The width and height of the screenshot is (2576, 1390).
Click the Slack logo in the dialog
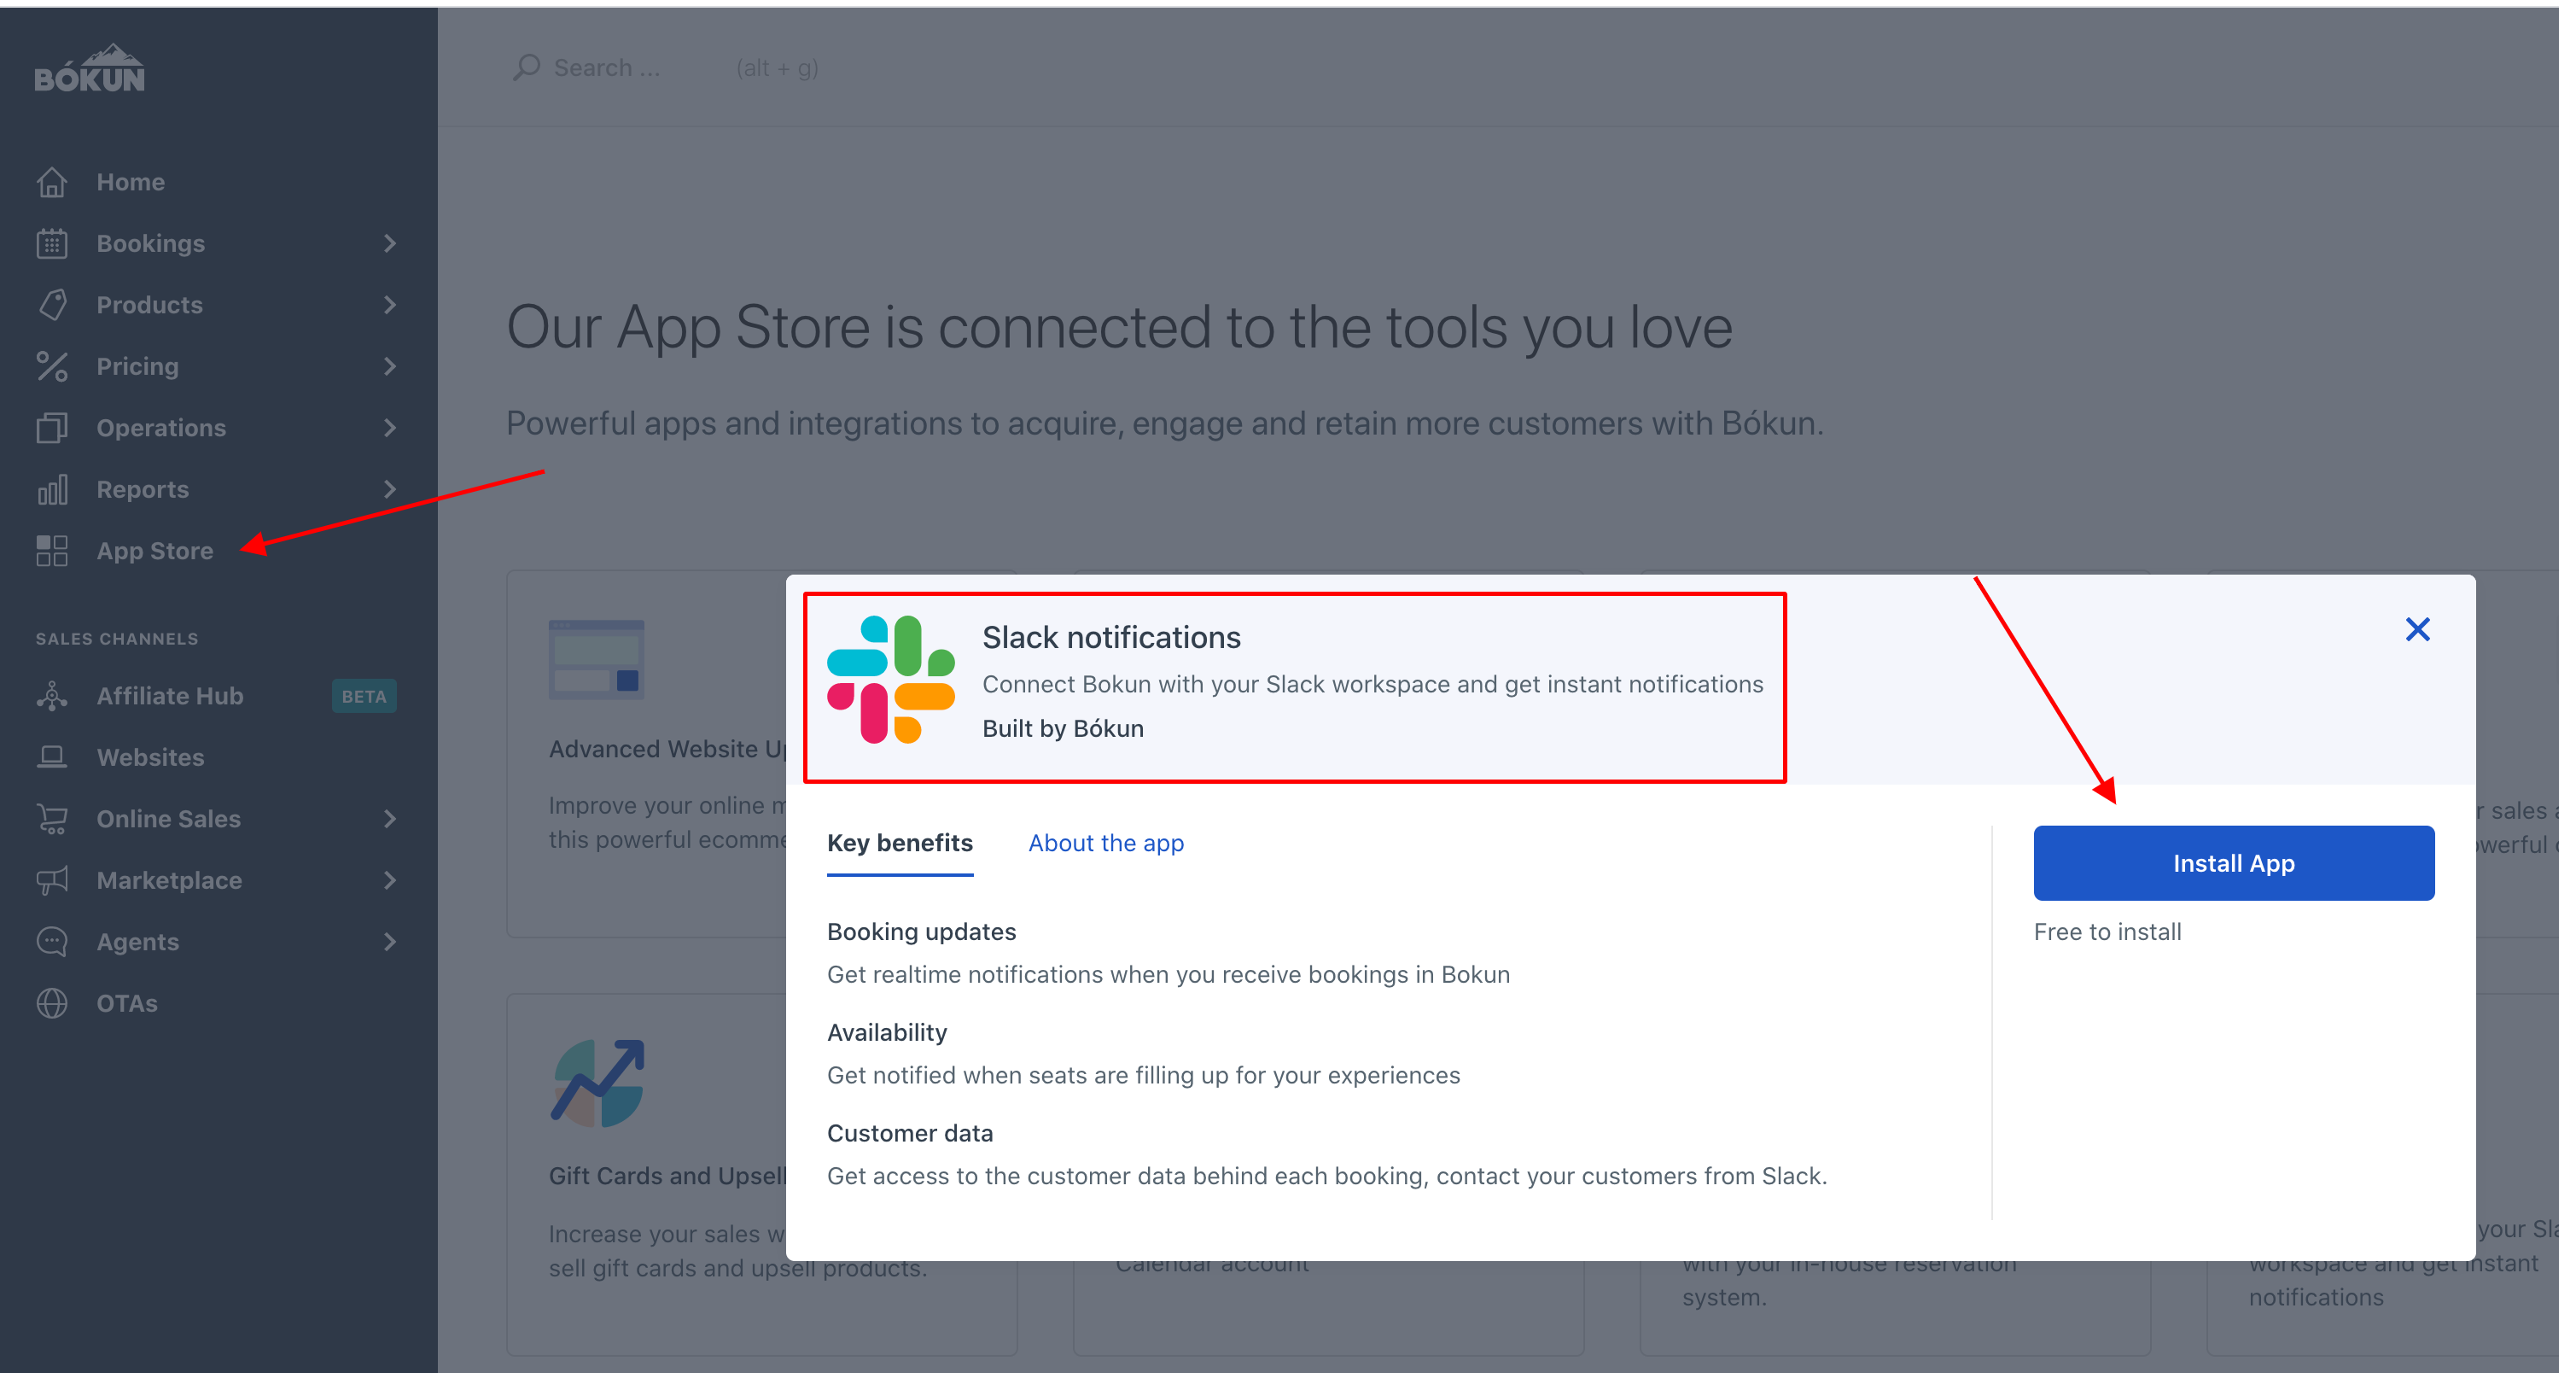click(897, 684)
